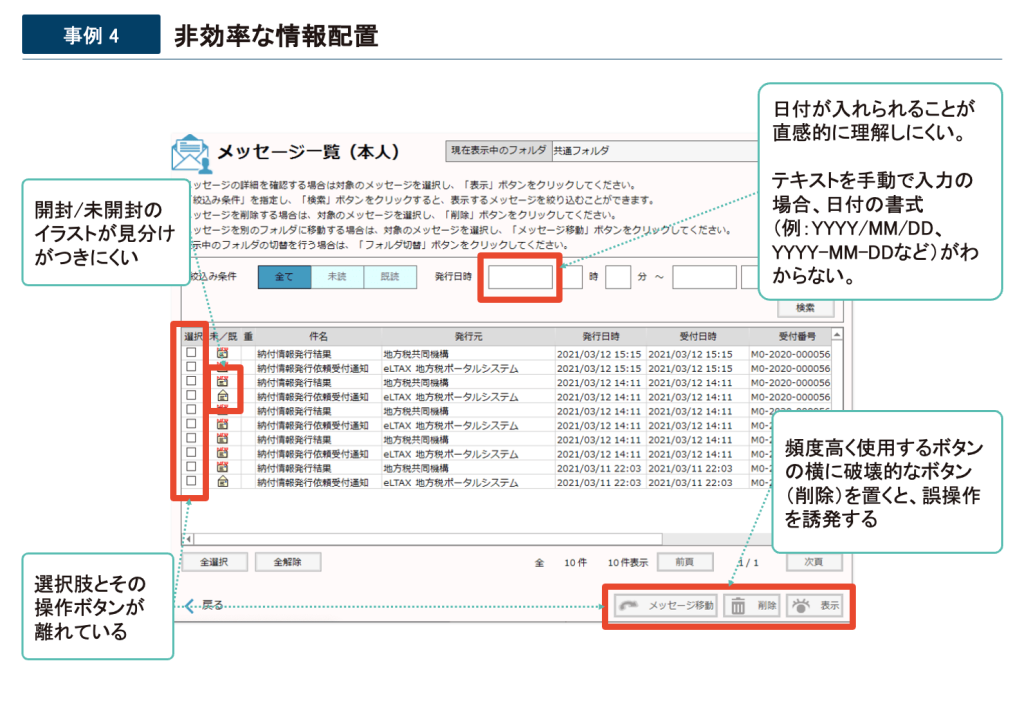
Task: Select the checkbox in the last message row
Action: click(x=191, y=482)
